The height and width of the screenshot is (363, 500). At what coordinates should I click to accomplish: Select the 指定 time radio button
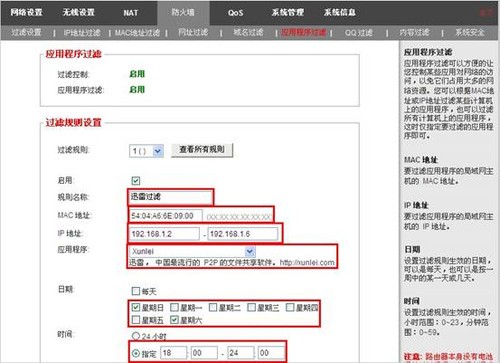[136, 353]
